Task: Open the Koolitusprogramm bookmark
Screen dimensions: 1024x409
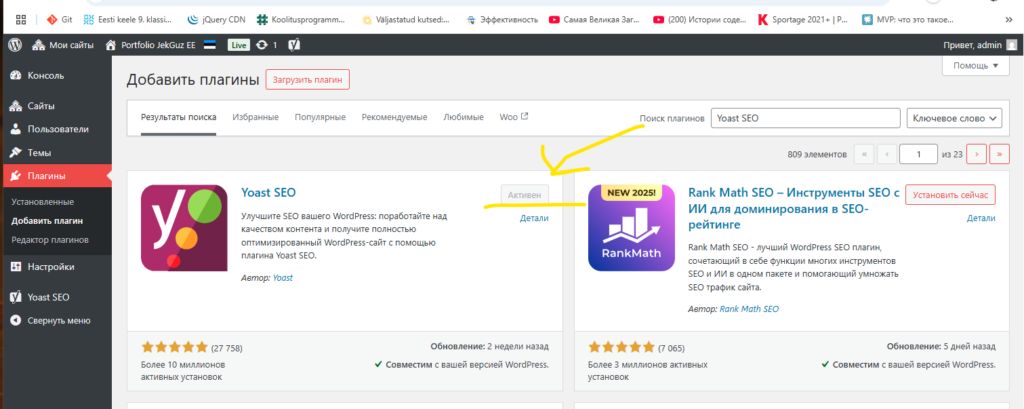Action: click(301, 20)
